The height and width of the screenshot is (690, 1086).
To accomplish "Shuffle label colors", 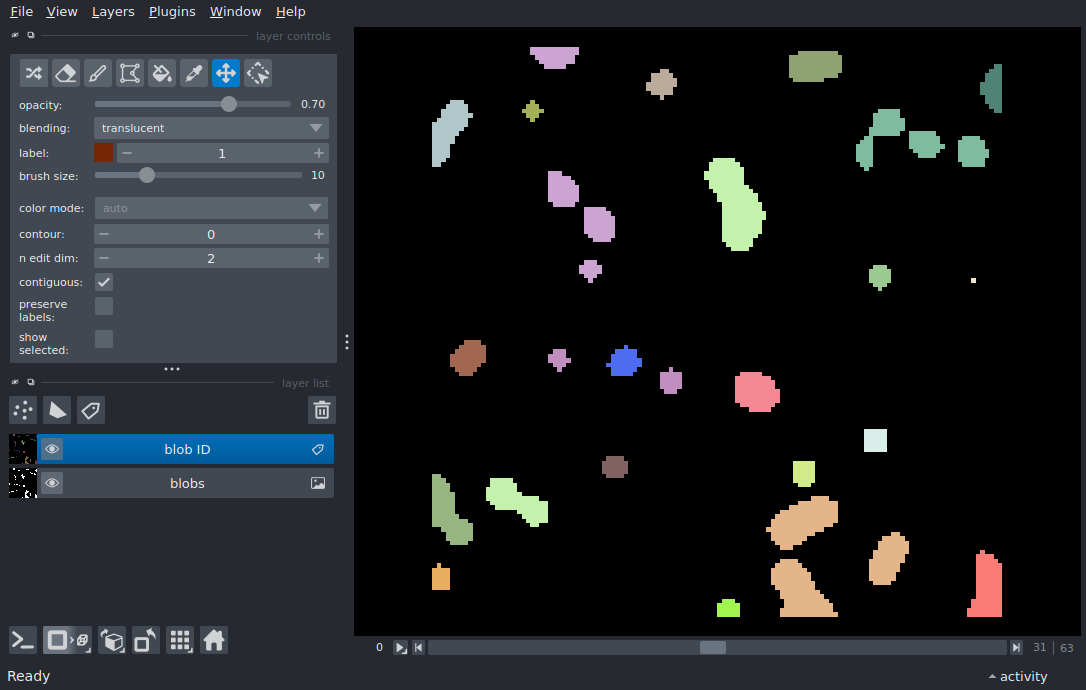I will coord(34,72).
